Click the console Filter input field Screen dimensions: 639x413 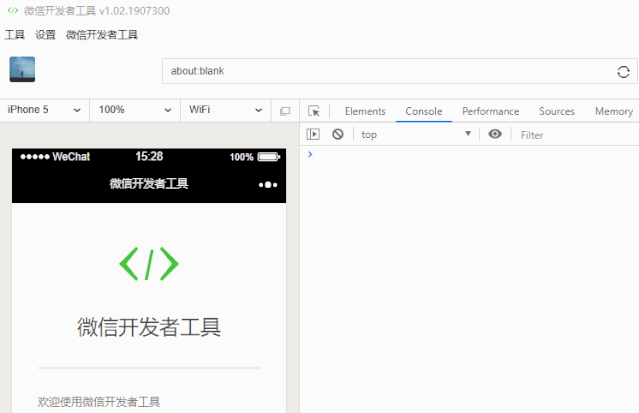pyautogui.click(x=577, y=135)
